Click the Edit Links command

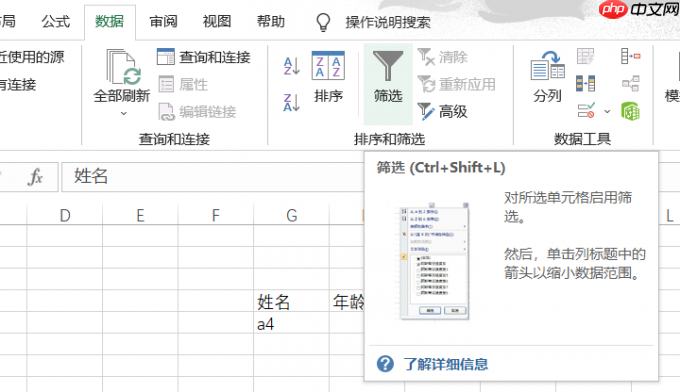pos(197,112)
